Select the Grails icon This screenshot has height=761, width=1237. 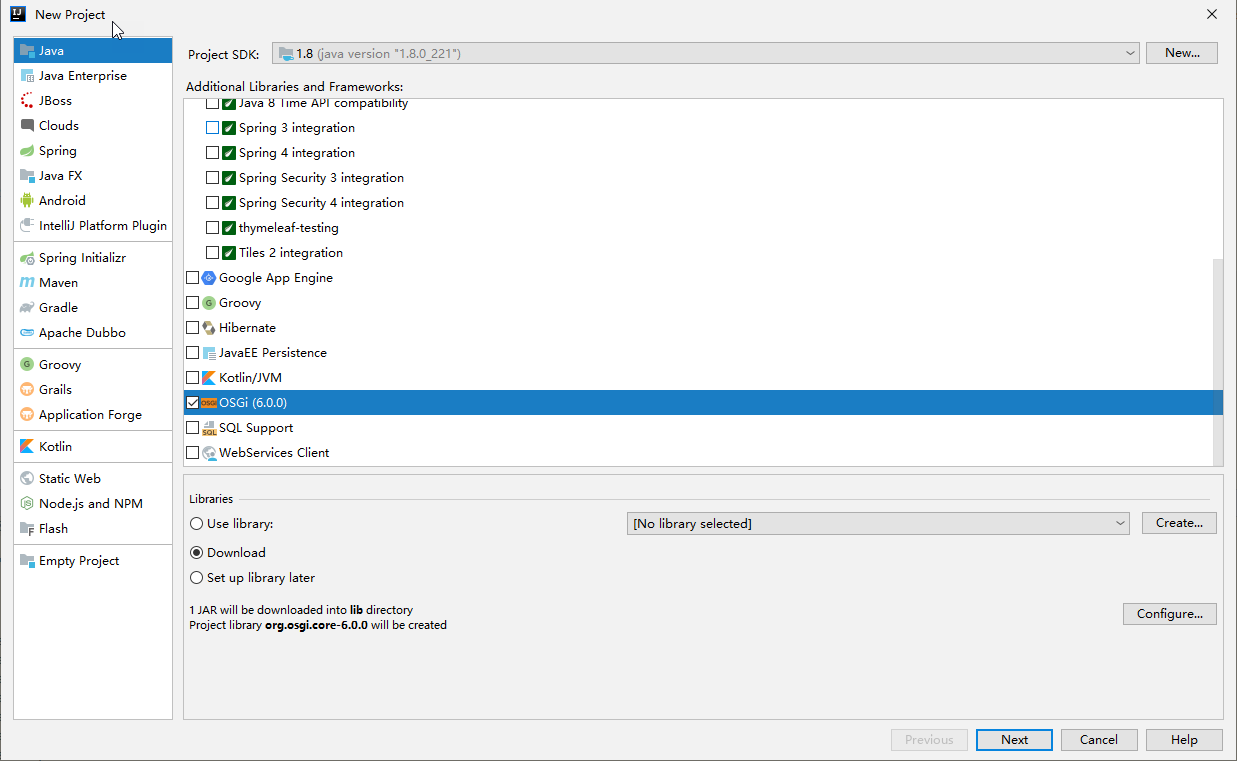(27, 390)
